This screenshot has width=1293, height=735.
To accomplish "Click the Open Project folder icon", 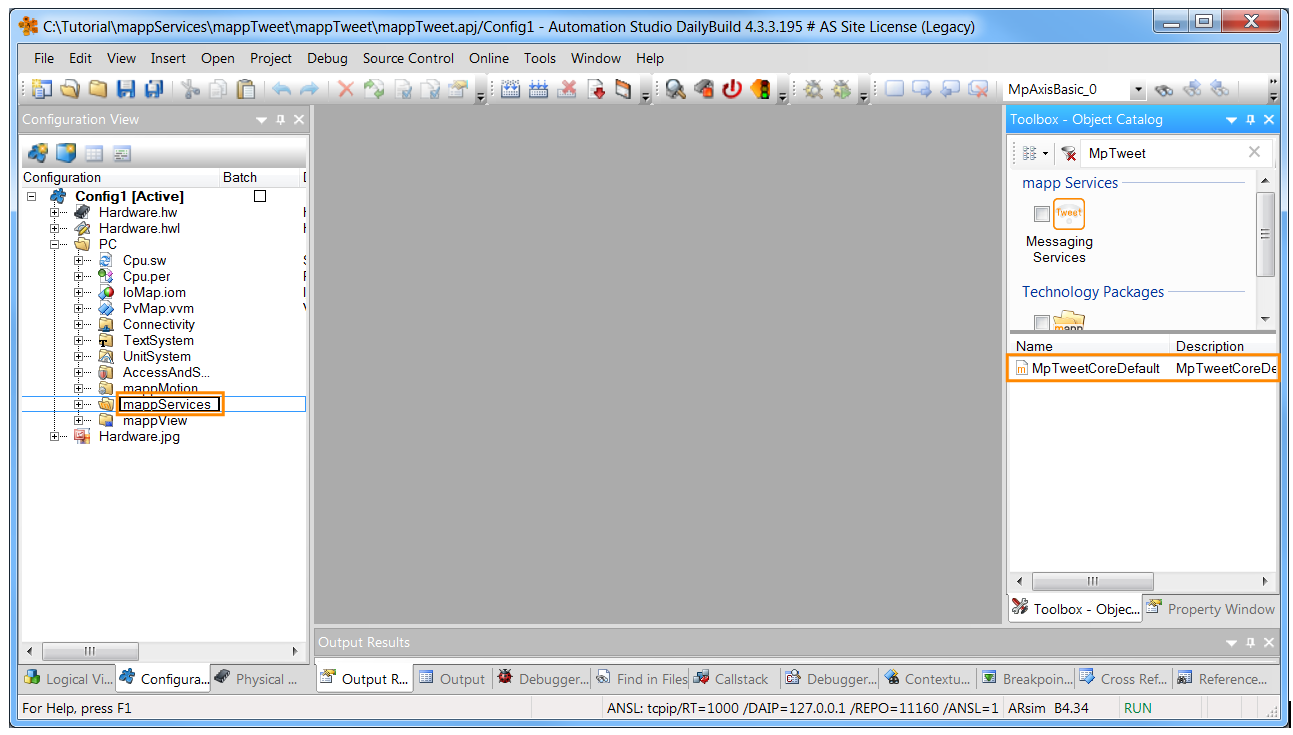I will [70, 89].
